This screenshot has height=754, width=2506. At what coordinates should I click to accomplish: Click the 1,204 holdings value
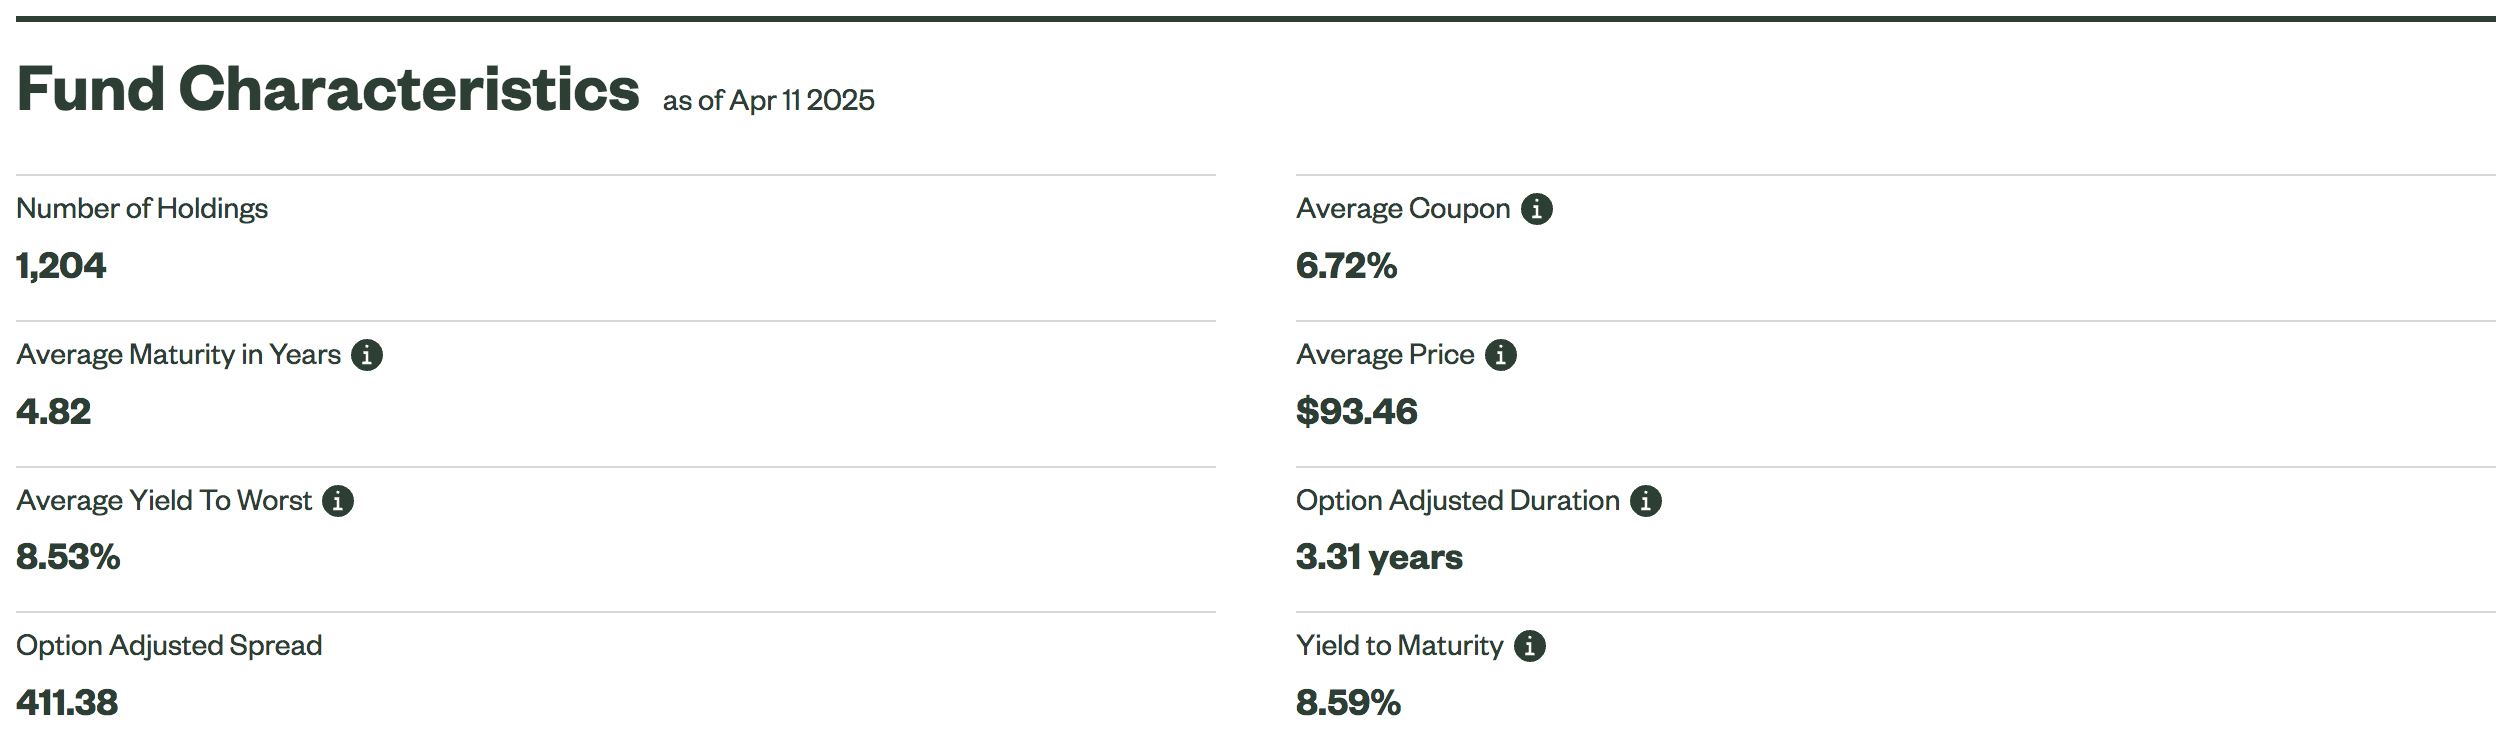coord(61,266)
